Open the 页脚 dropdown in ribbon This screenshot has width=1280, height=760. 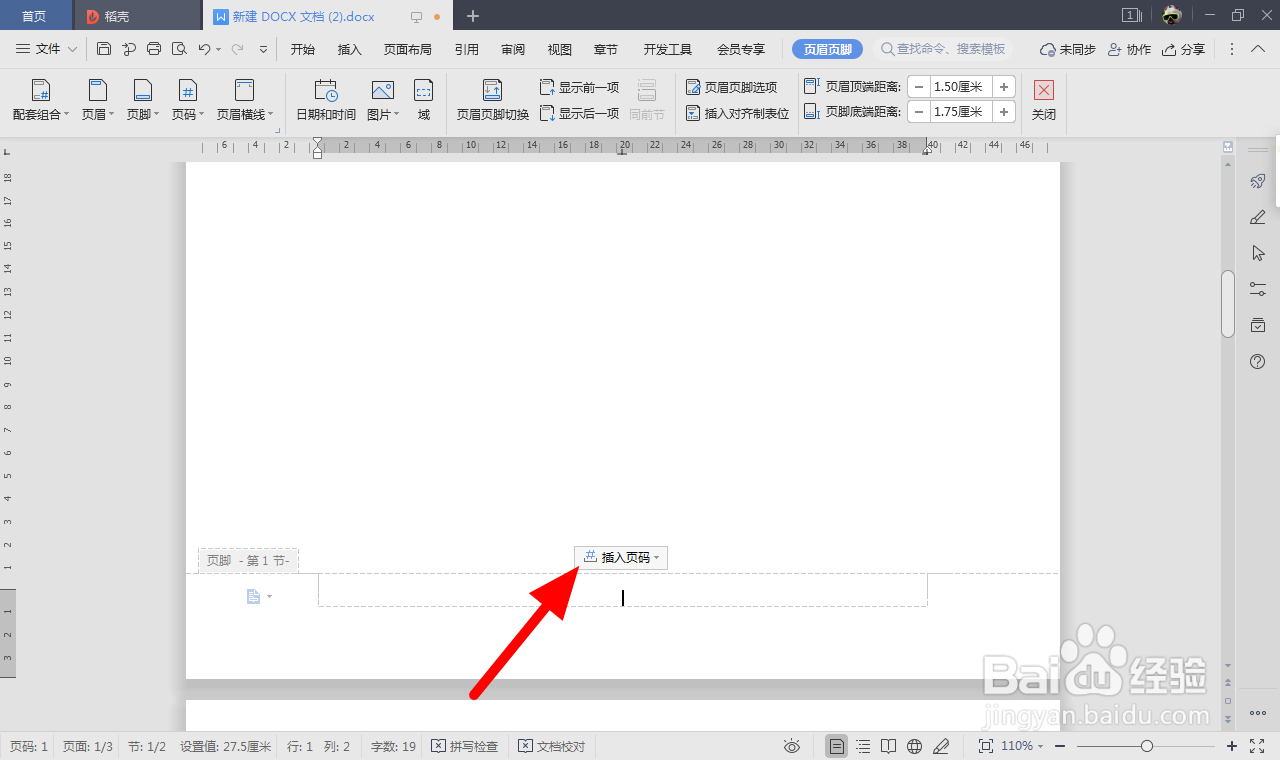click(143, 101)
